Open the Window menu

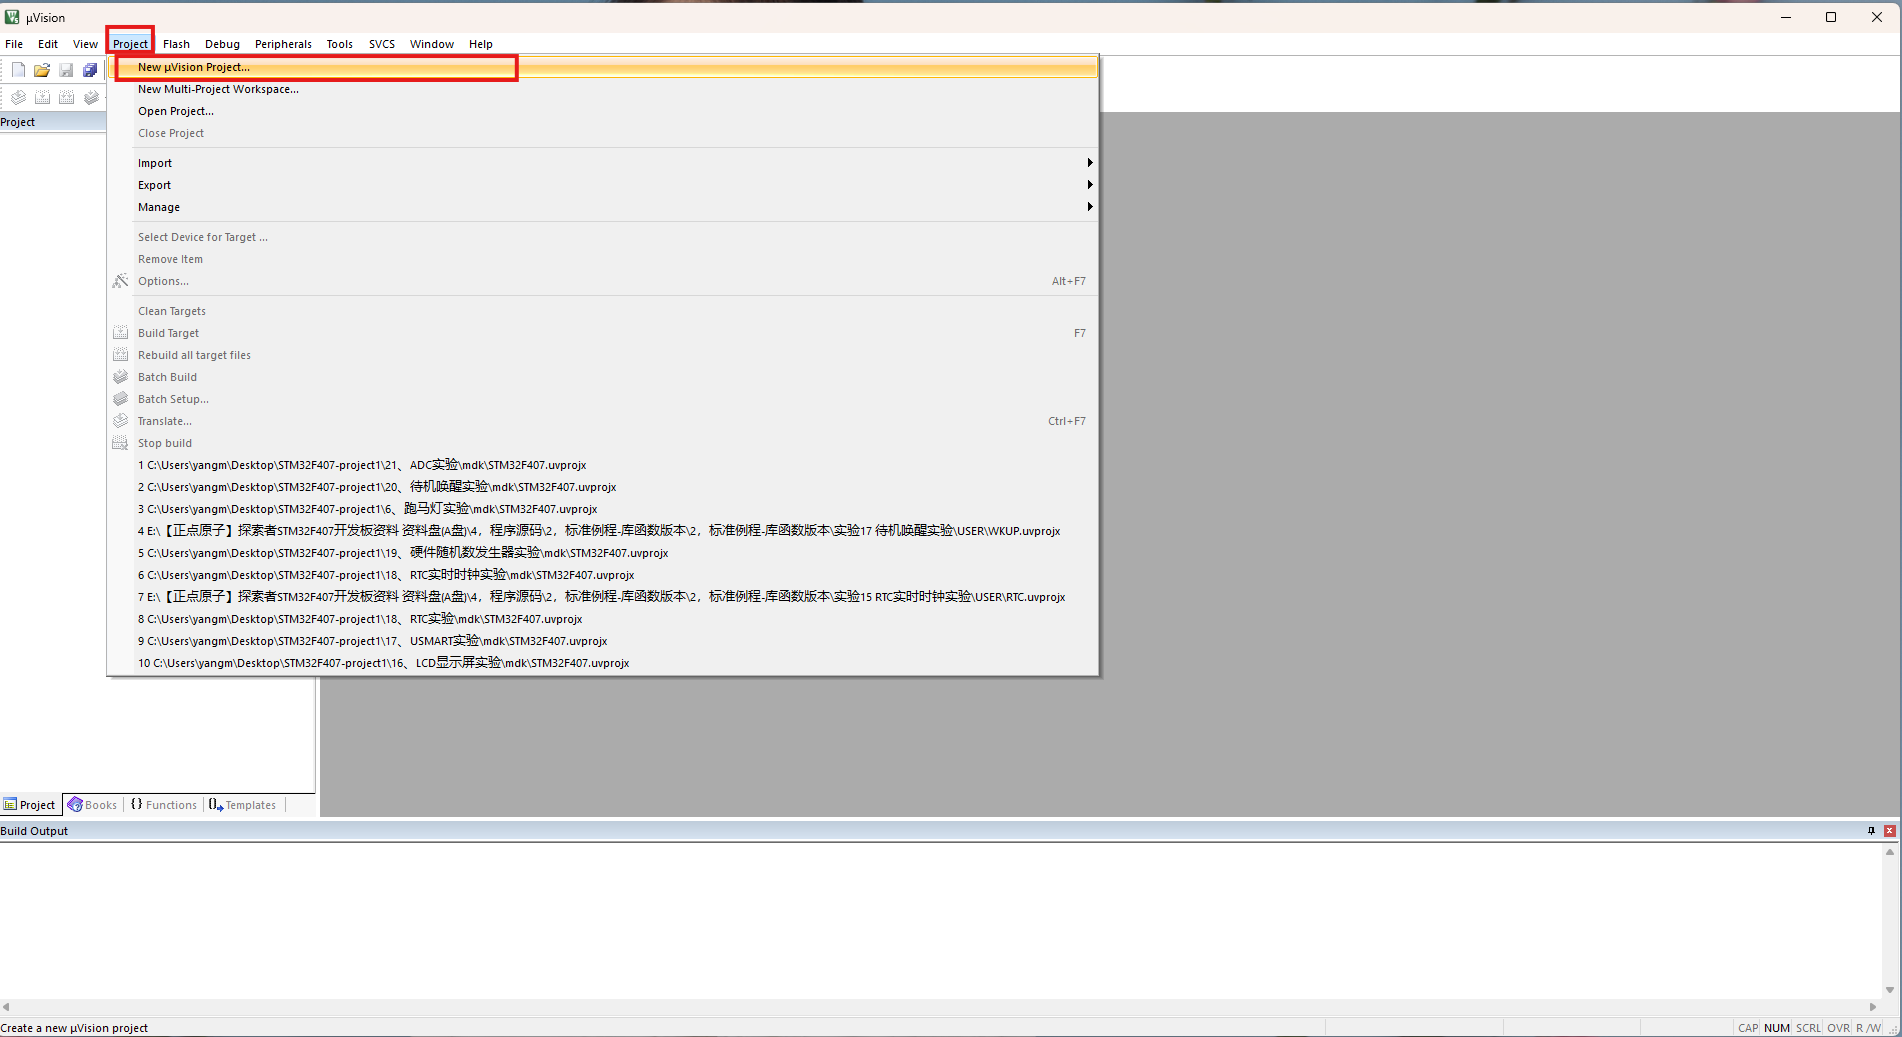click(x=431, y=44)
